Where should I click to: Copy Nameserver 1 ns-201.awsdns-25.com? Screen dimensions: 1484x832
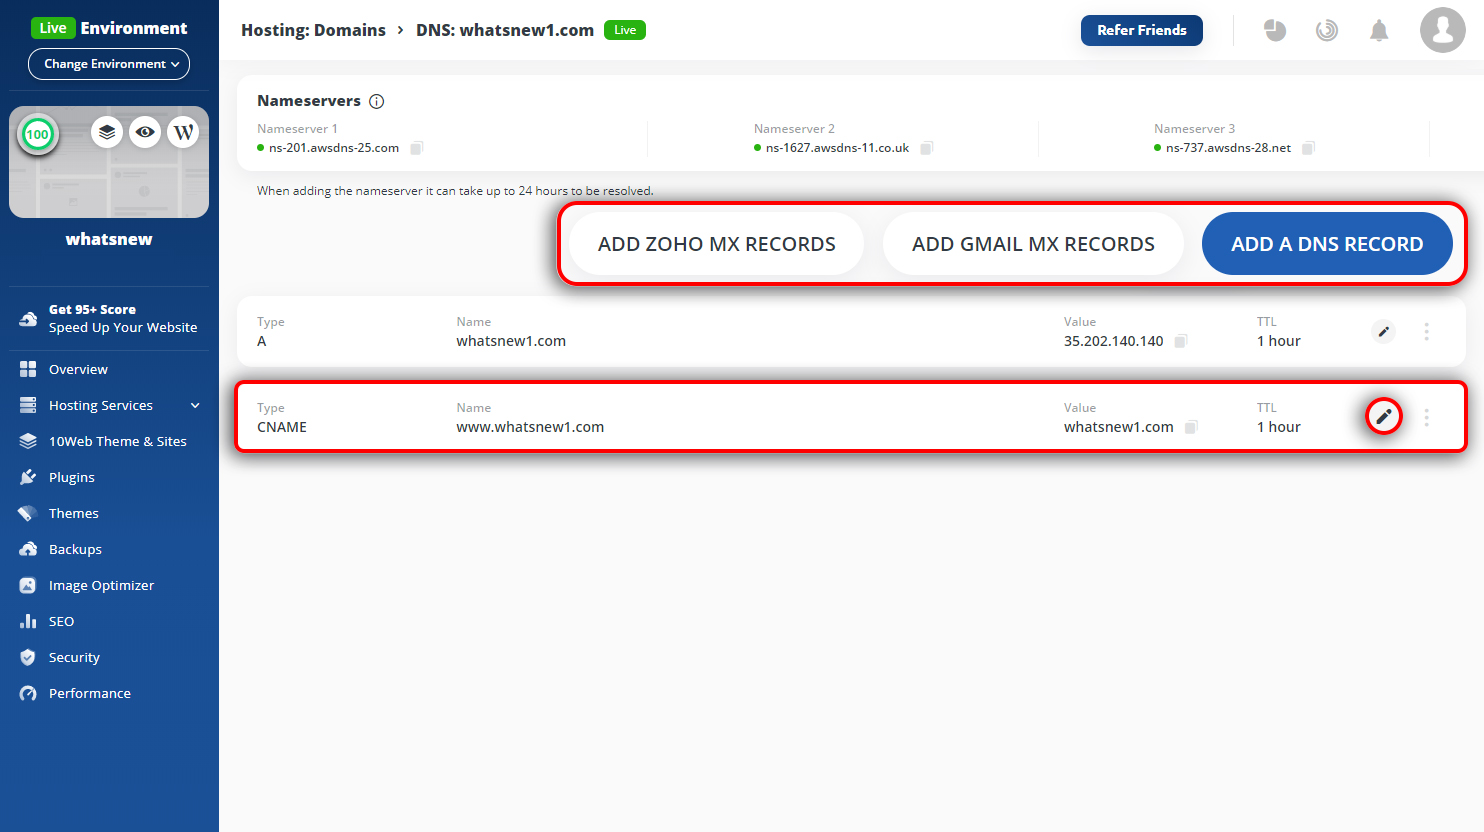pyautogui.click(x=417, y=148)
